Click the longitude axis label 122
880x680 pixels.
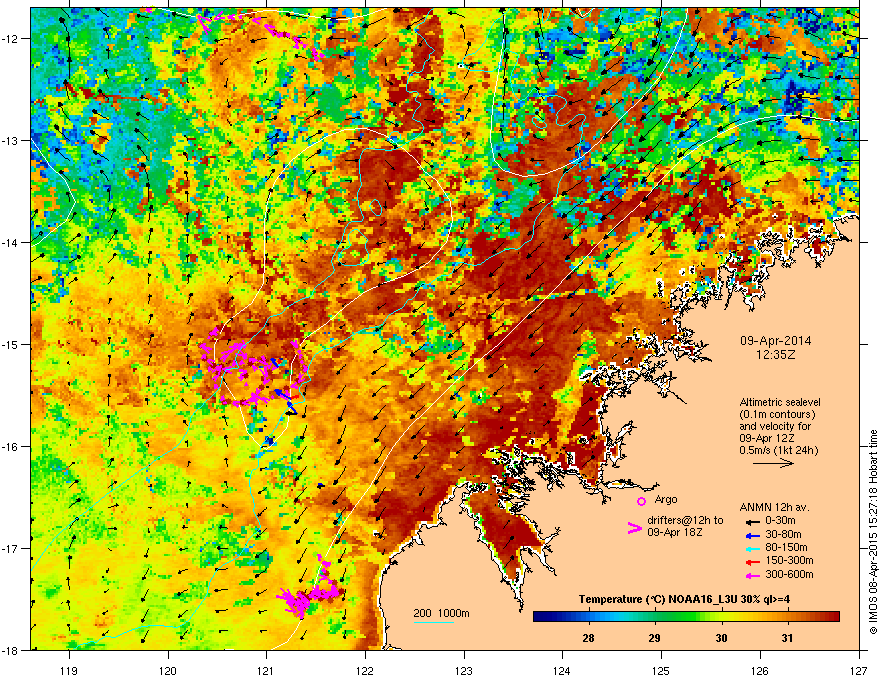365,670
